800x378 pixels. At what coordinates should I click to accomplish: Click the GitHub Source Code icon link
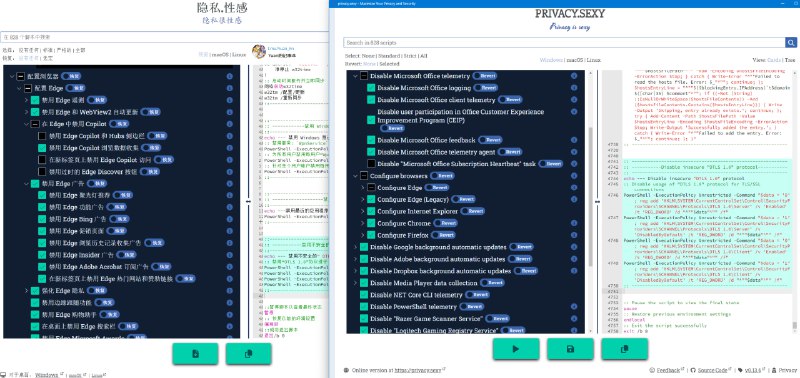tap(693, 370)
